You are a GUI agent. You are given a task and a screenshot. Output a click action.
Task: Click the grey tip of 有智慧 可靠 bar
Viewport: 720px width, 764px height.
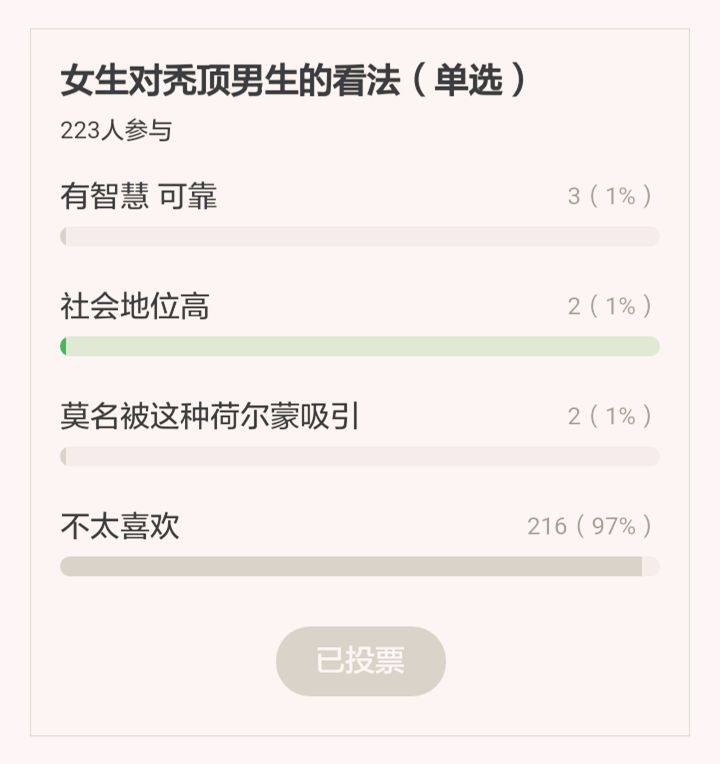coord(64,237)
